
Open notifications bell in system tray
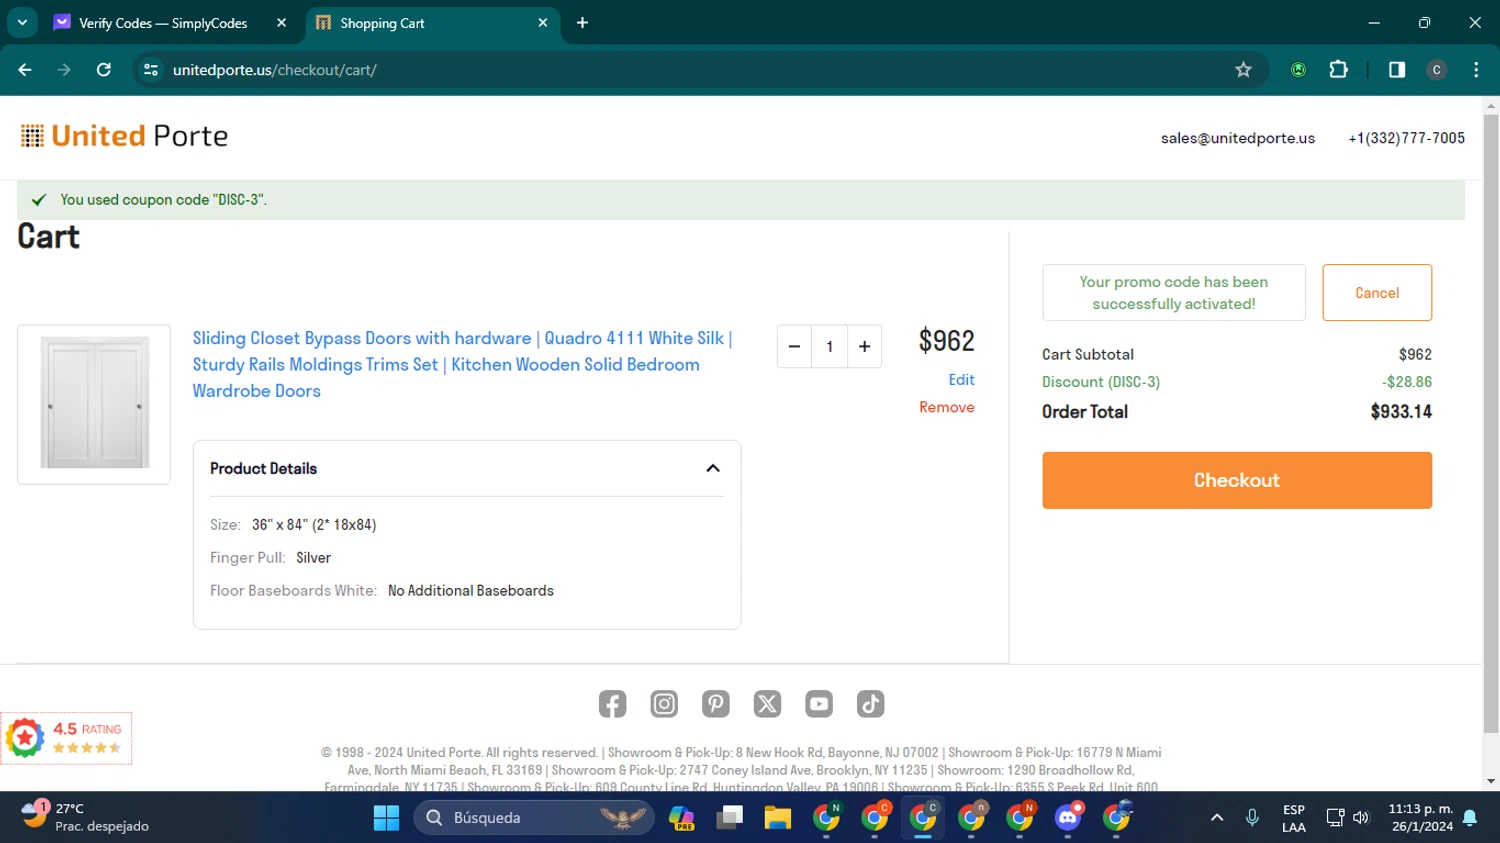[x=1470, y=818]
